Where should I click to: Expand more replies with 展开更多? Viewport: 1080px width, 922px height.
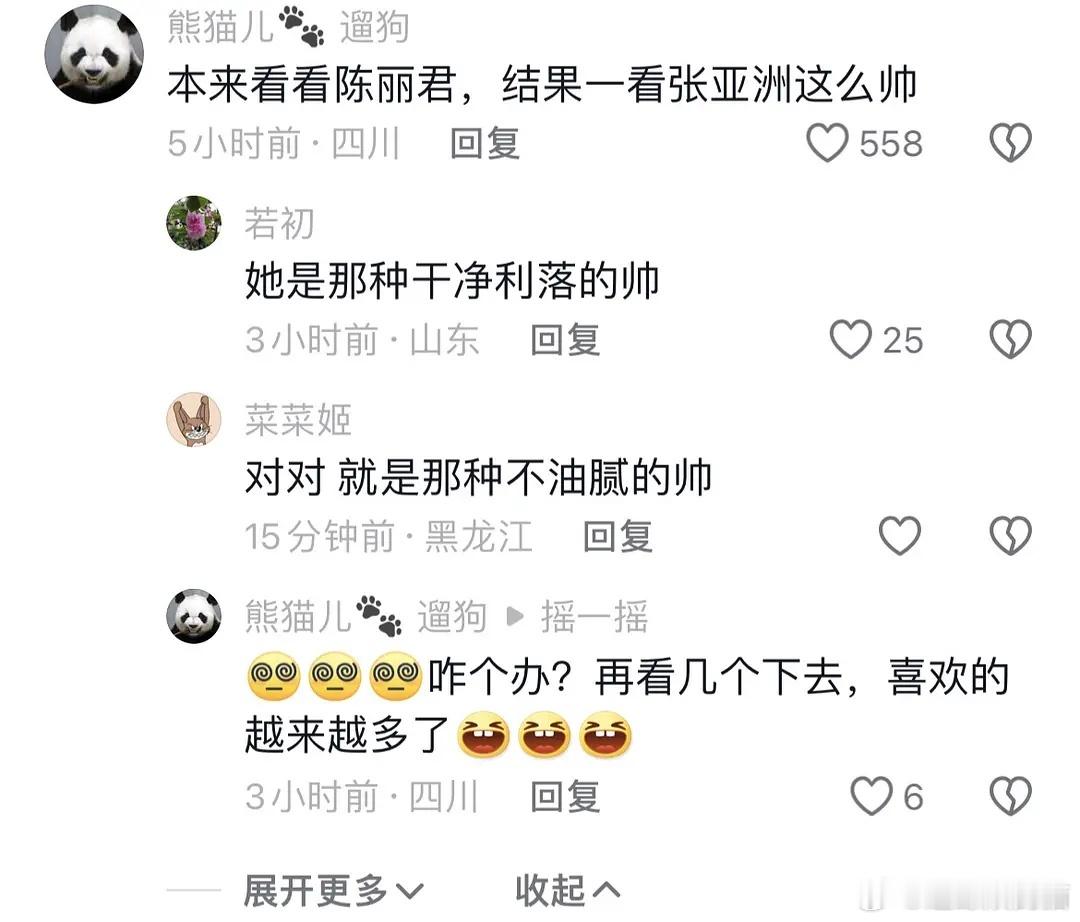(x=333, y=891)
